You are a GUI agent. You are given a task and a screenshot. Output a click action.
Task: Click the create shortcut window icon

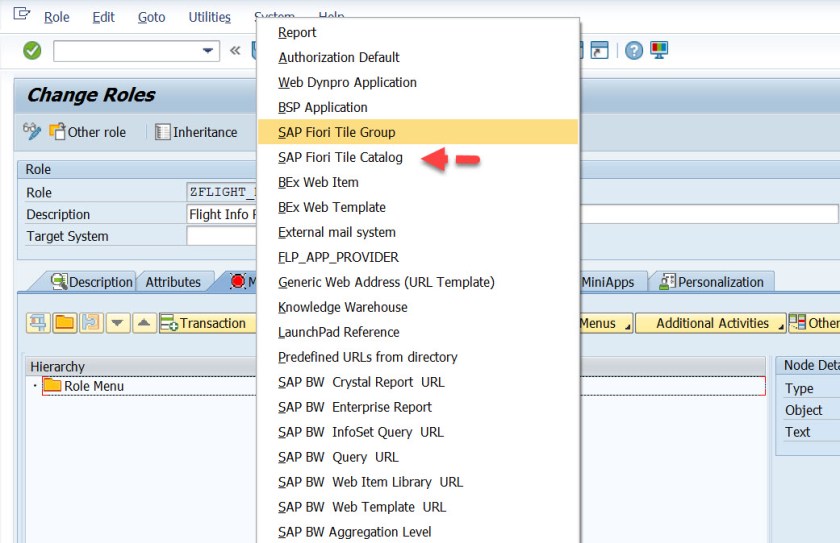pos(599,50)
